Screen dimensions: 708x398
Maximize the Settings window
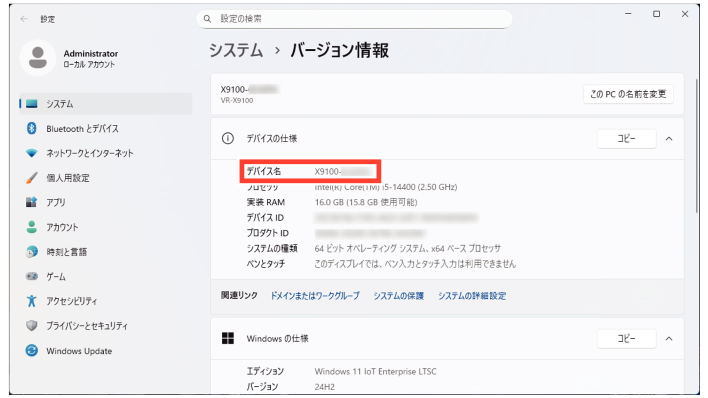(x=657, y=14)
